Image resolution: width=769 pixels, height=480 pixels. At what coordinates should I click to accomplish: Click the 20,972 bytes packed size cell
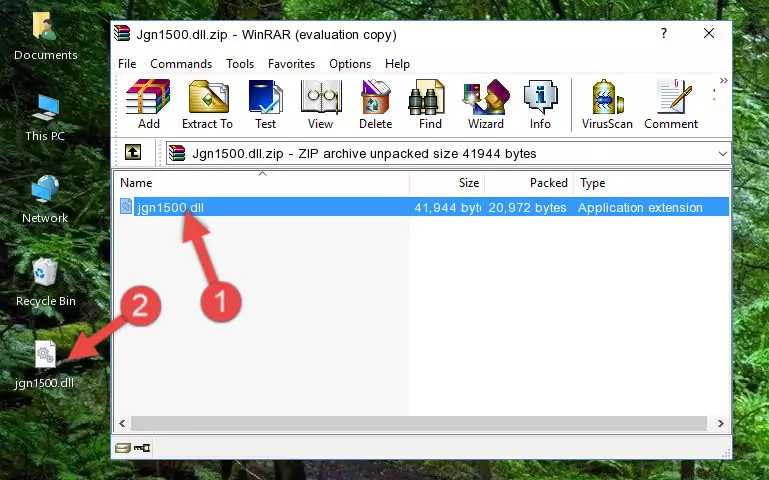(x=527, y=207)
